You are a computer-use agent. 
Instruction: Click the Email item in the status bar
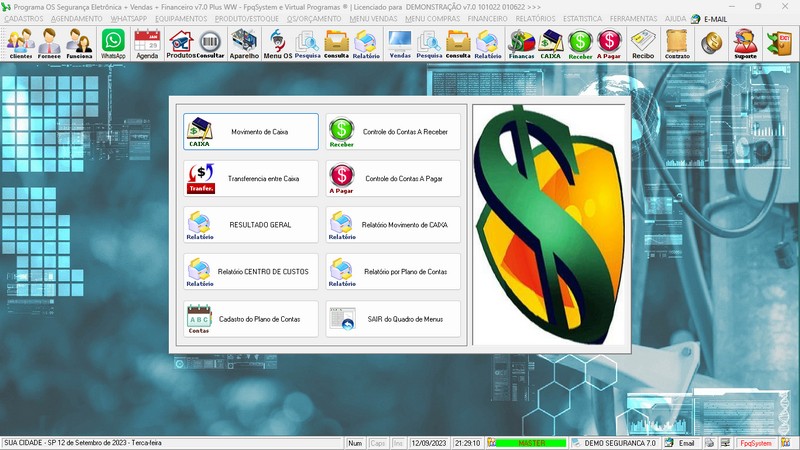(x=679, y=443)
